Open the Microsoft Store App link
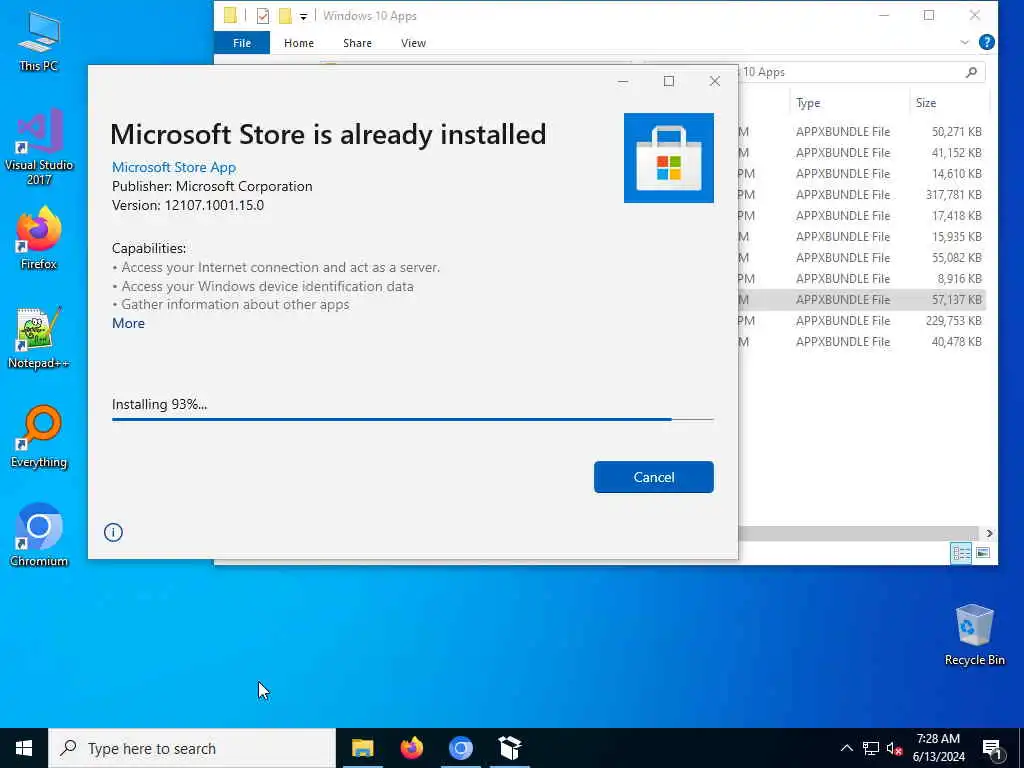The height and width of the screenshot is (768, 1024). click(x=174, y=167)
